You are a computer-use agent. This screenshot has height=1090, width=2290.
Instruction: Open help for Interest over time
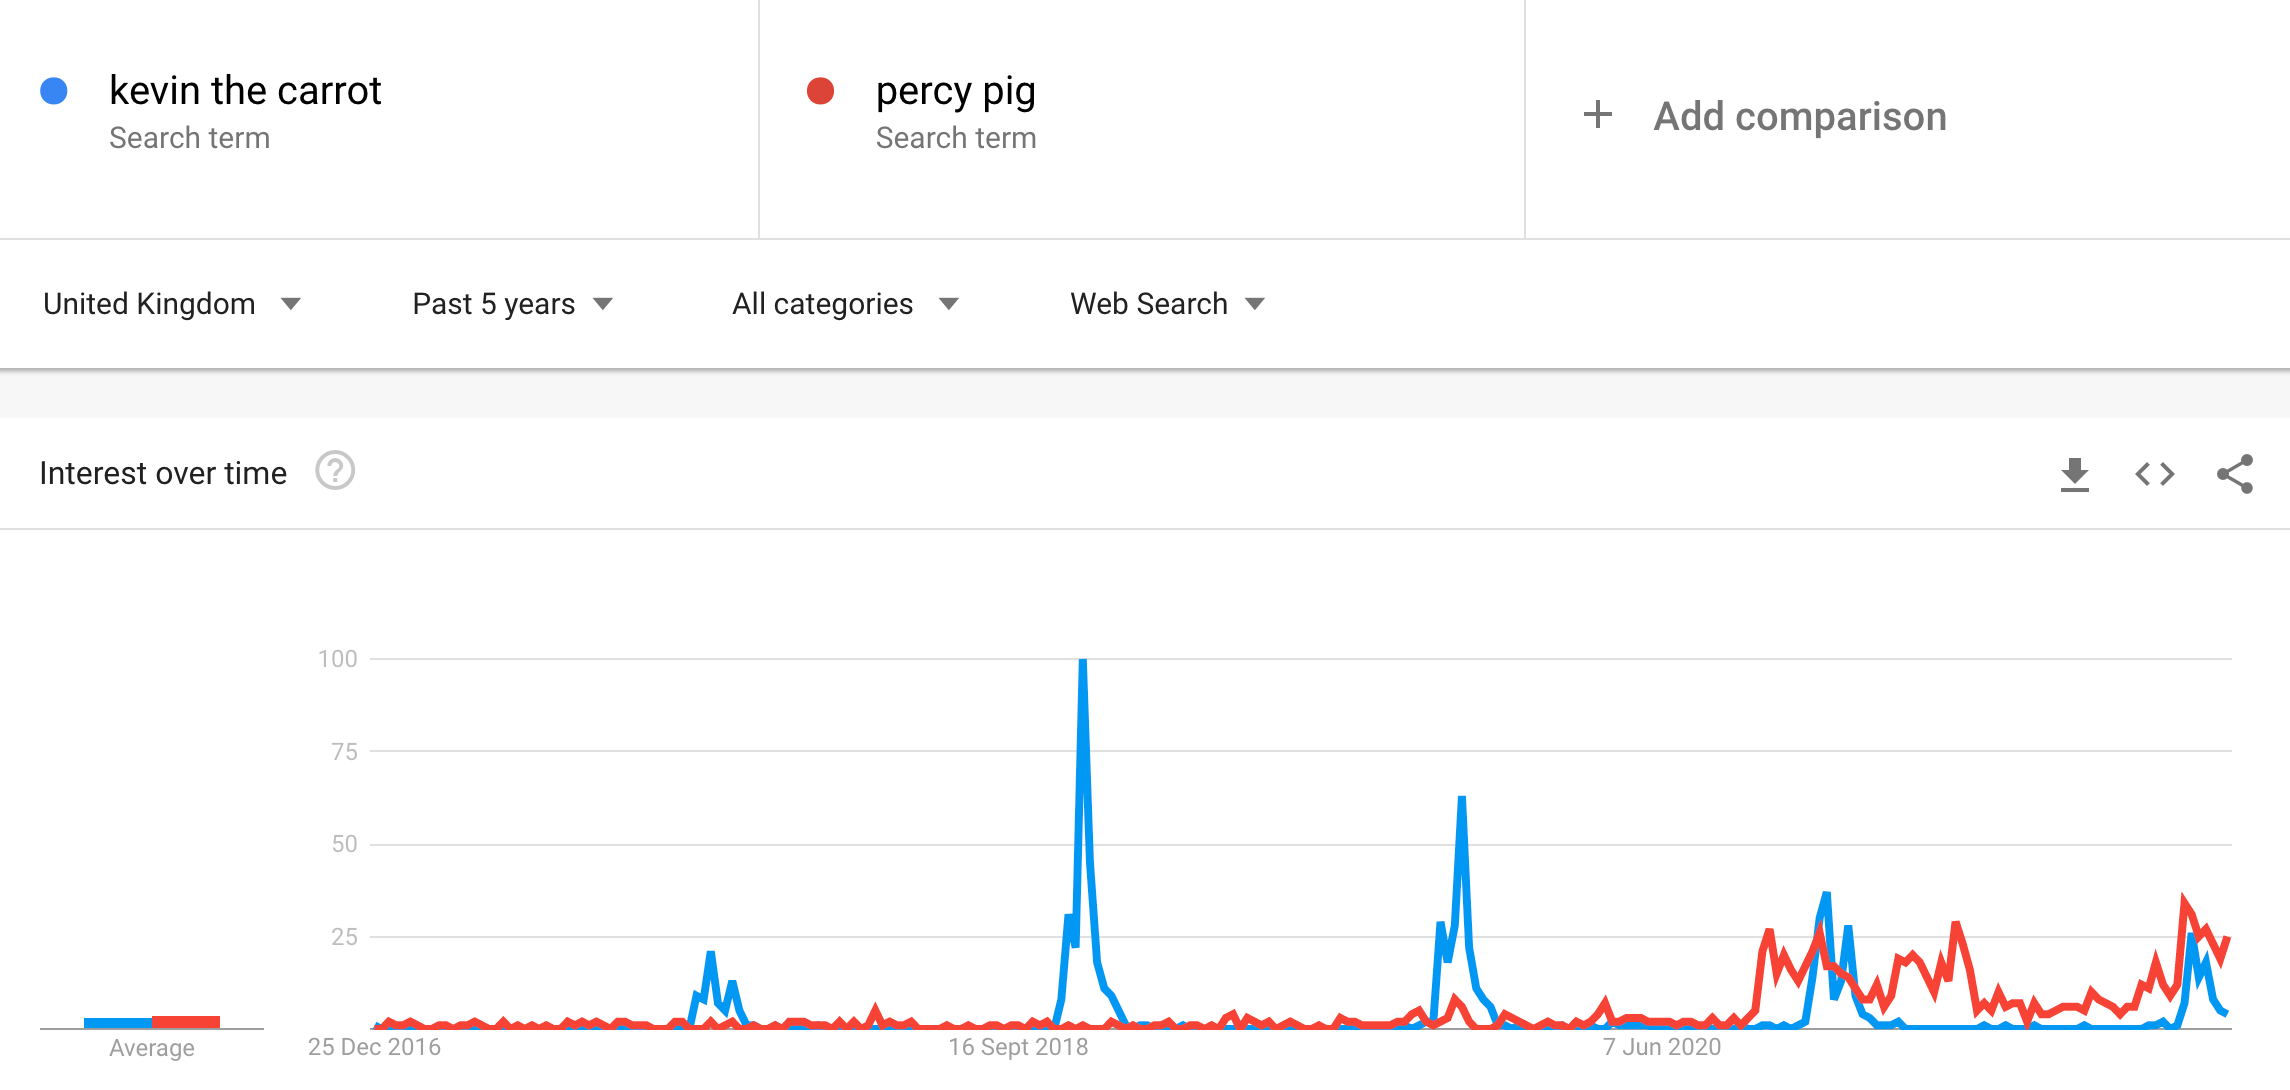(x=335, y=471)
